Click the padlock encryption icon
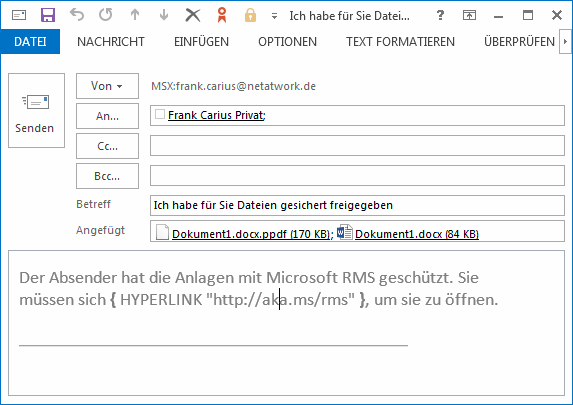This screenshot has width=573, height=405. tap(250, 15)
